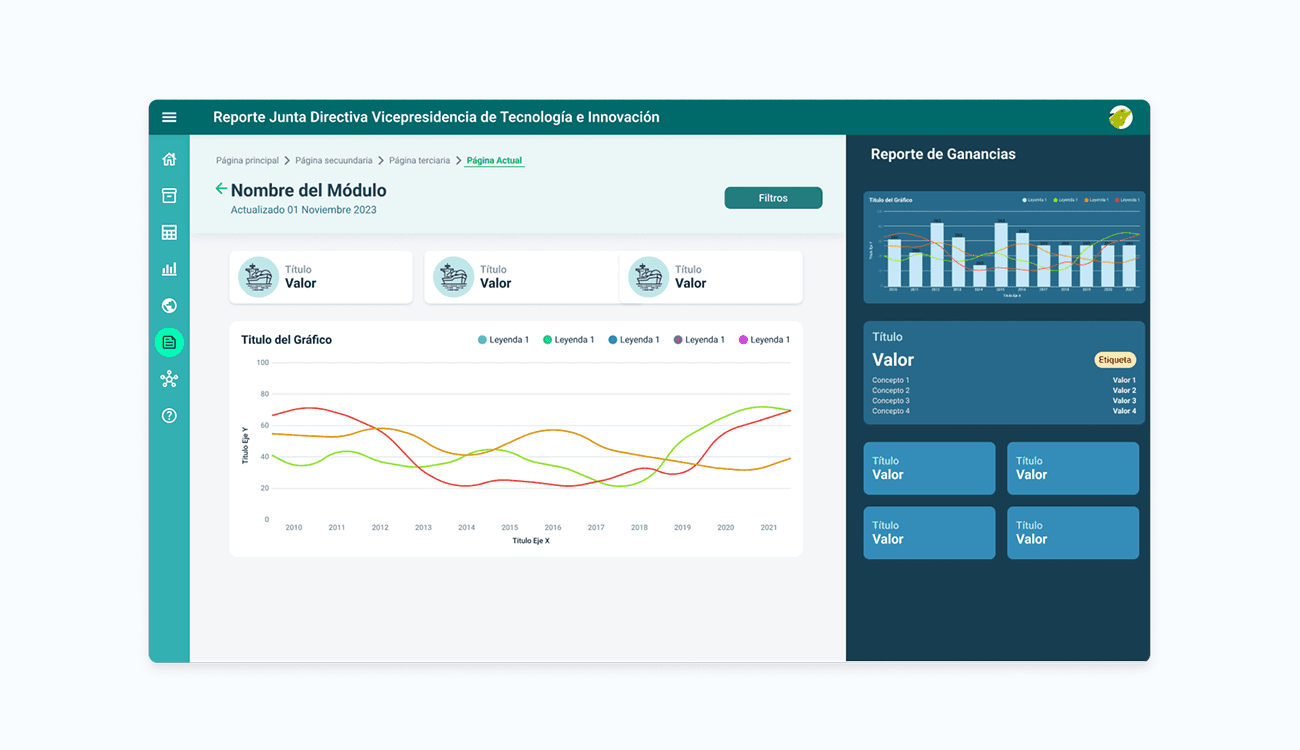Screen dimensions: 1300x750
Task: Go to Página principal breadcrumb
Action: (x=247, y=160)
